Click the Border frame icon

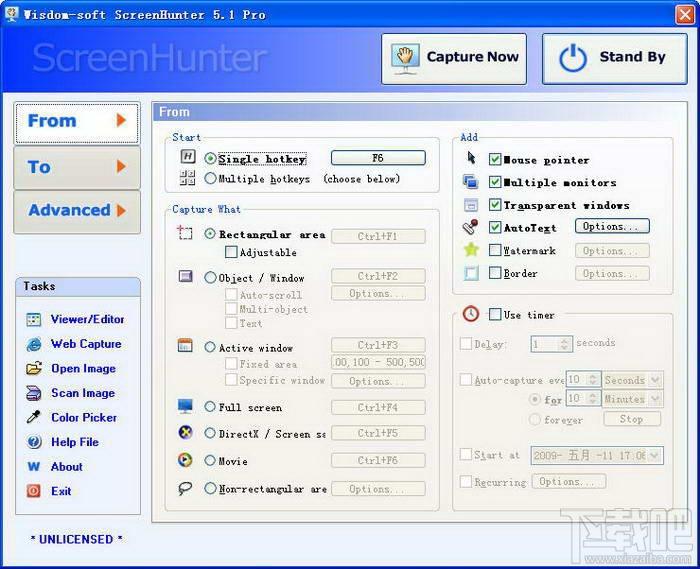pyautogui.click(x=471, y=273)
